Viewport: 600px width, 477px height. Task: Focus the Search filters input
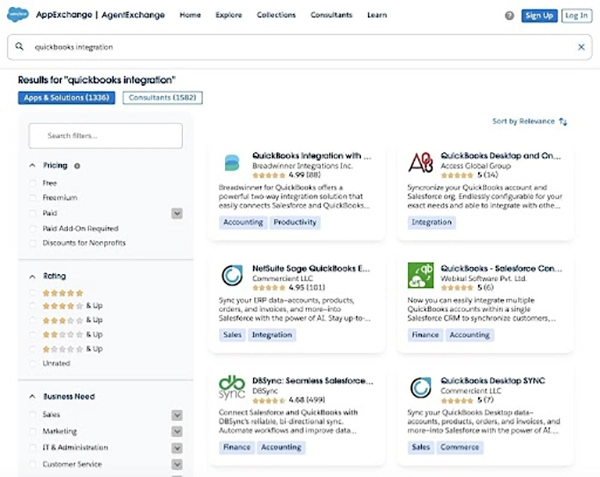coord(106,136)
